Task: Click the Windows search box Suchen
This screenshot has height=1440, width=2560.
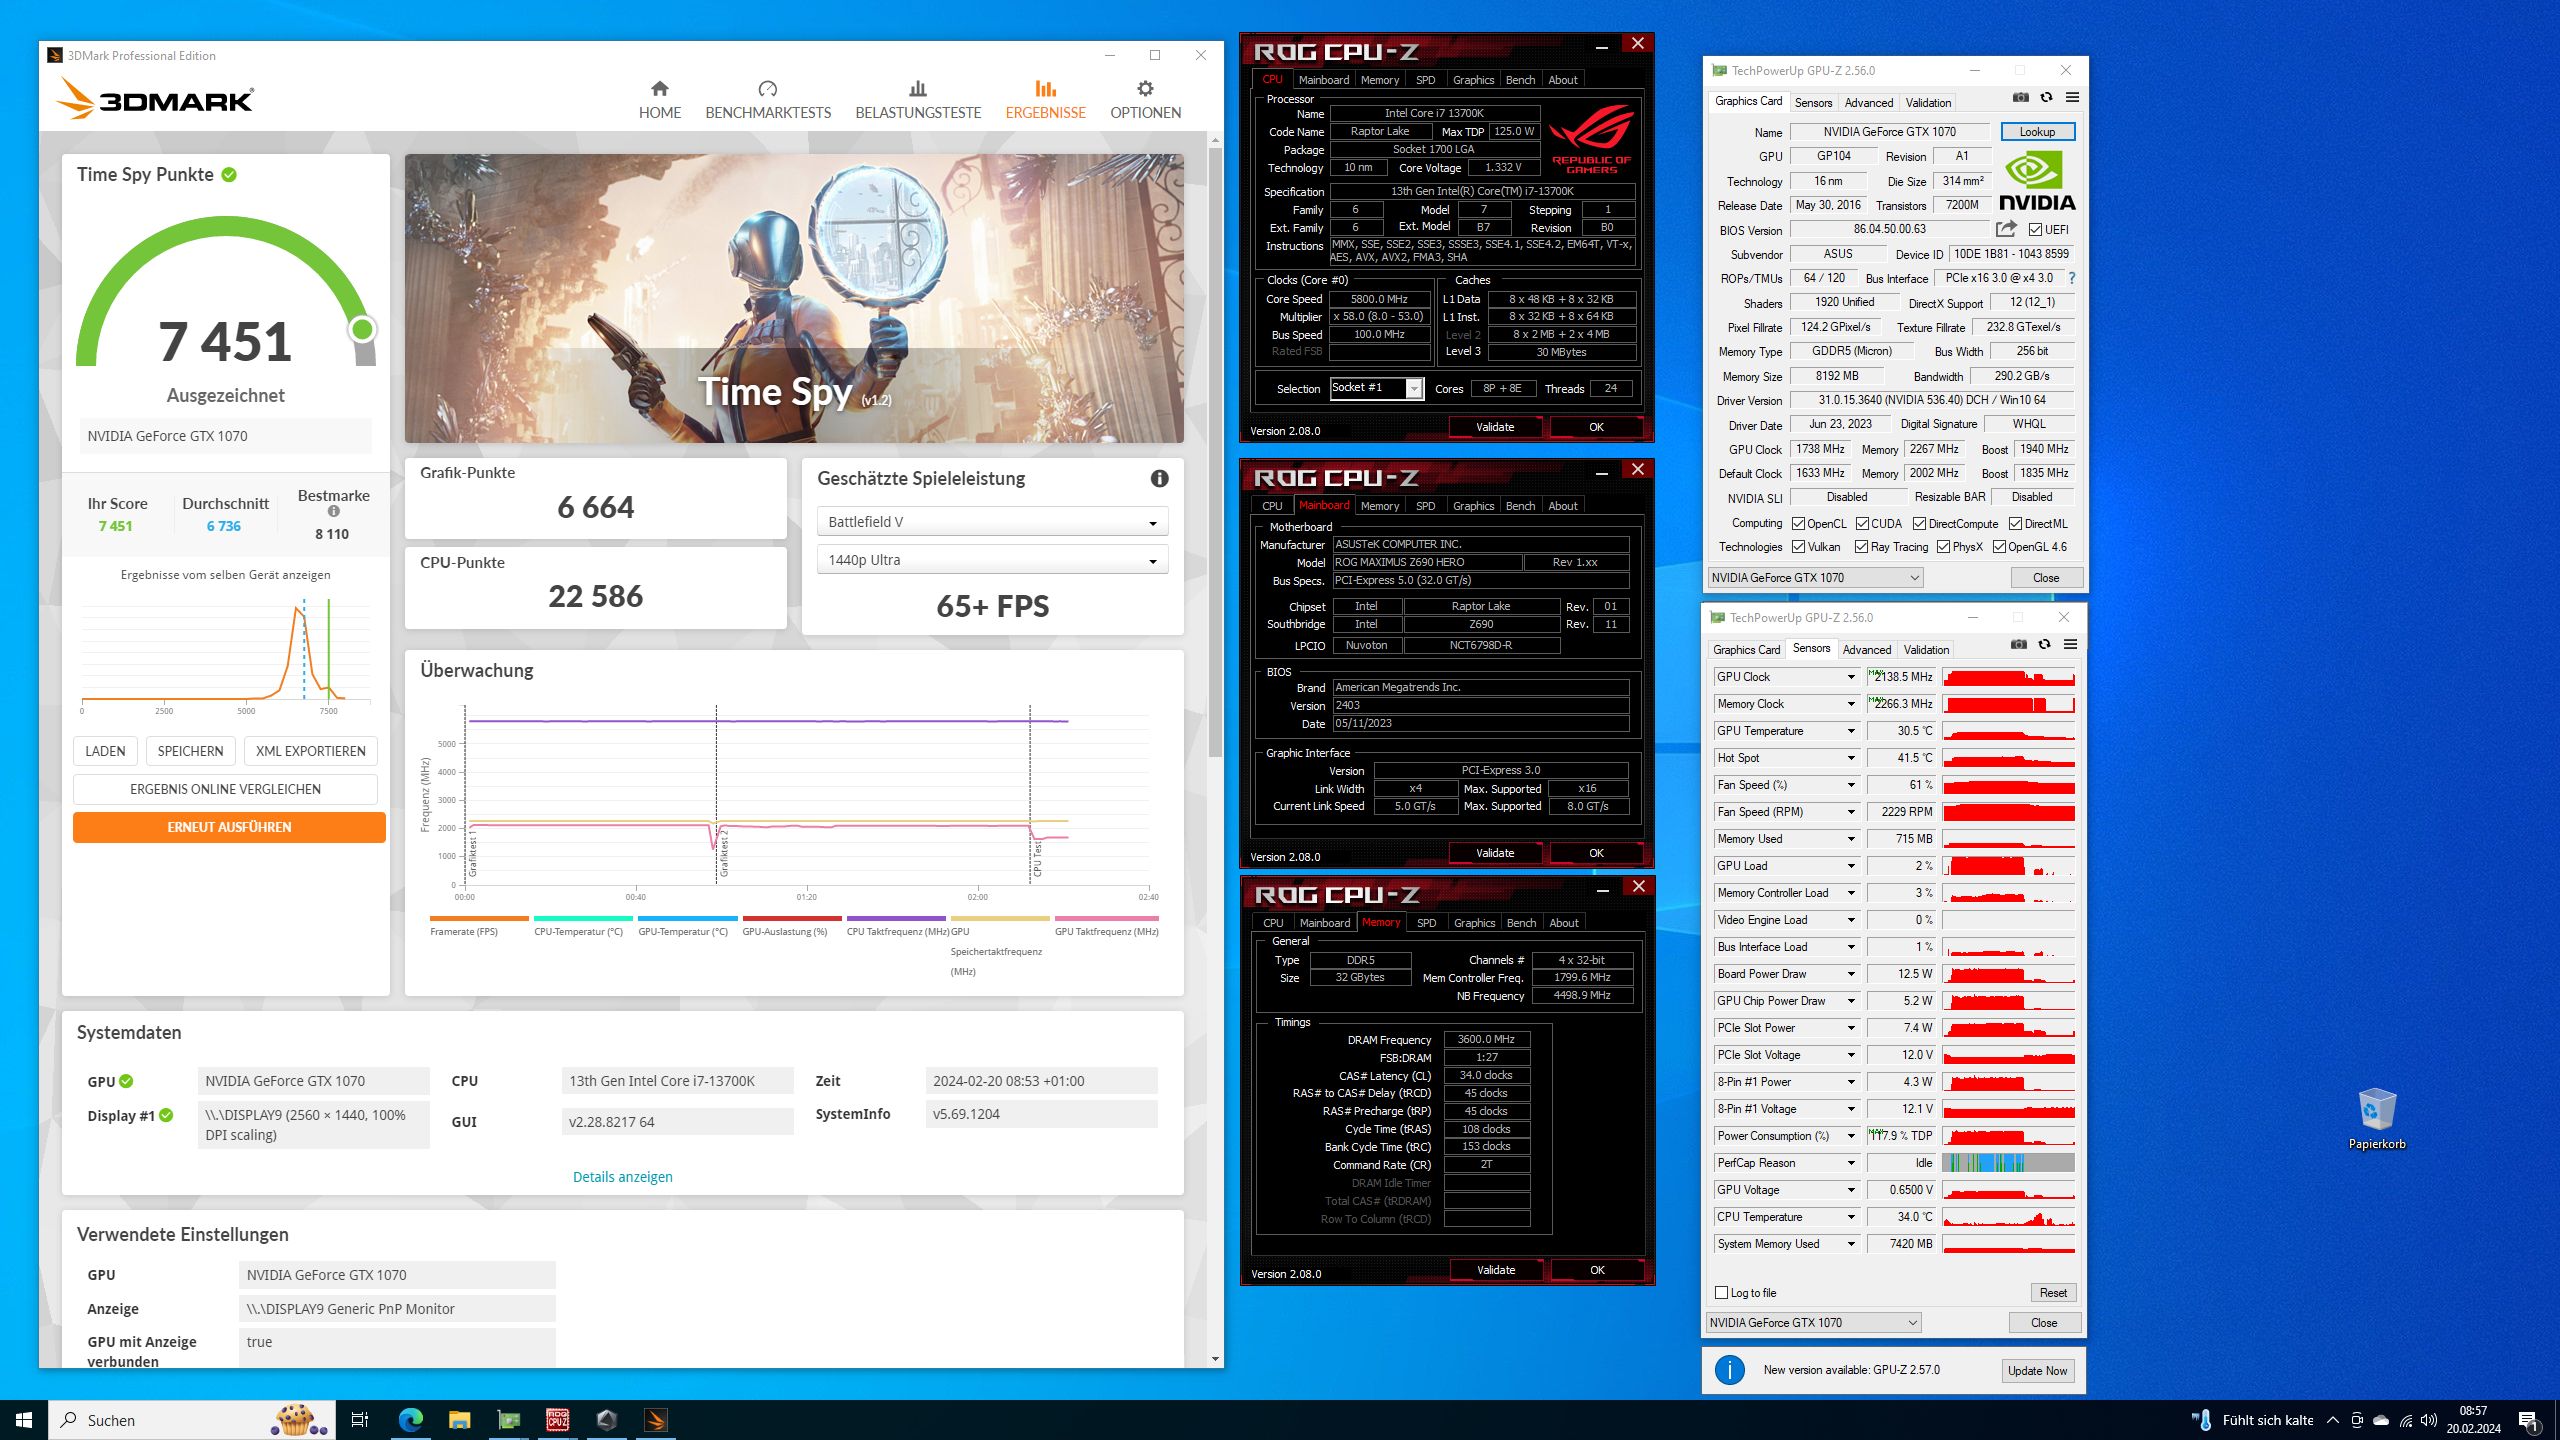Action: 192,1420
